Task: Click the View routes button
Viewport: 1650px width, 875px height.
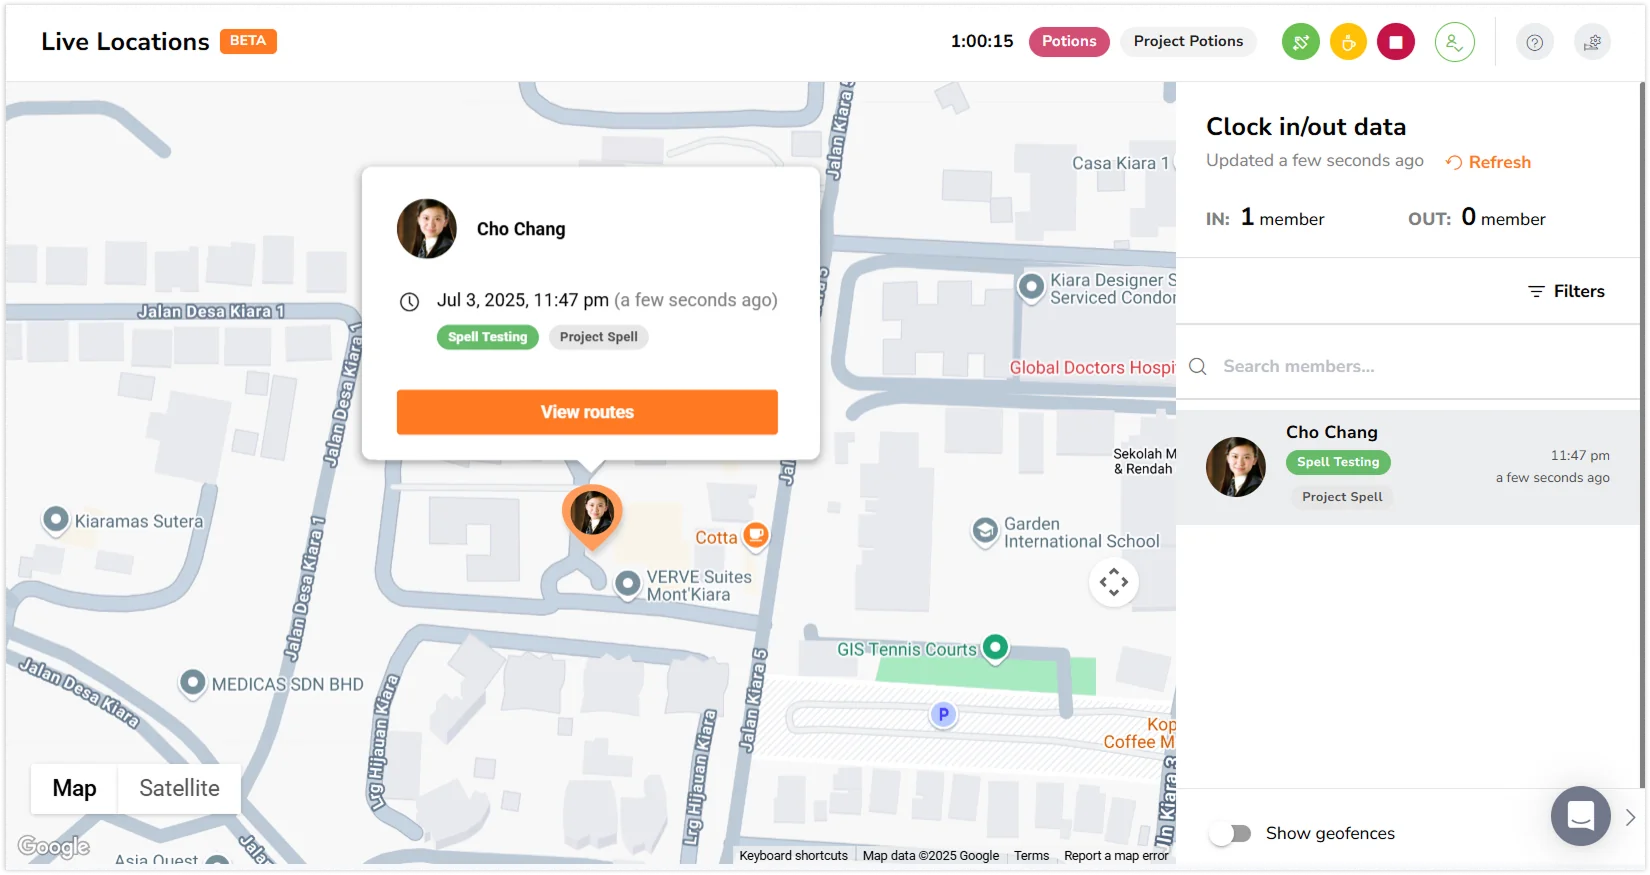Action: click(587, 412)
